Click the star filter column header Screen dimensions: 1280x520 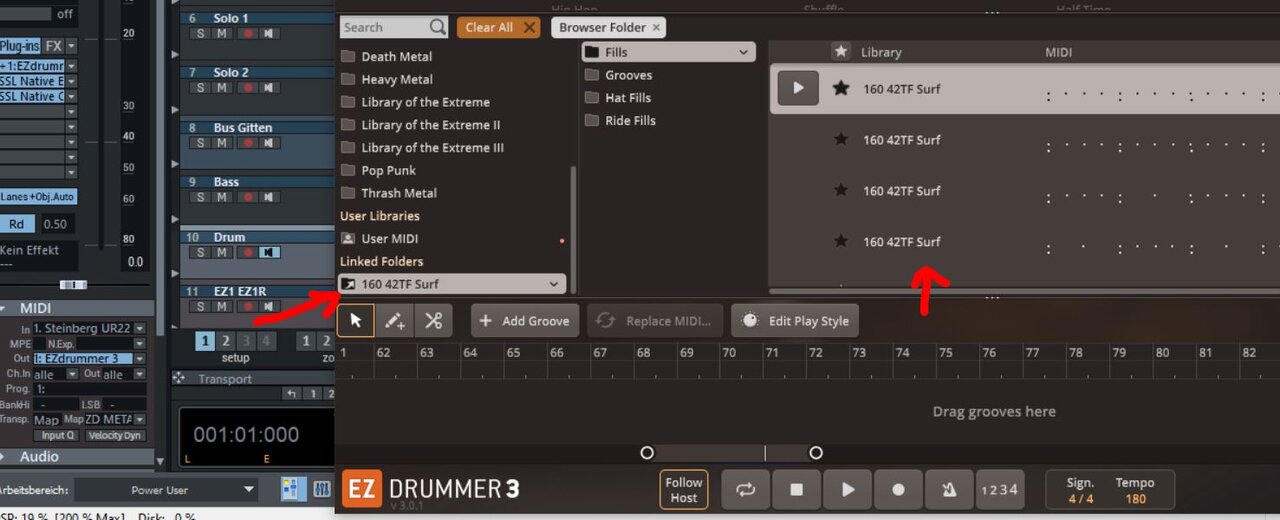click(x=841, y=51)
